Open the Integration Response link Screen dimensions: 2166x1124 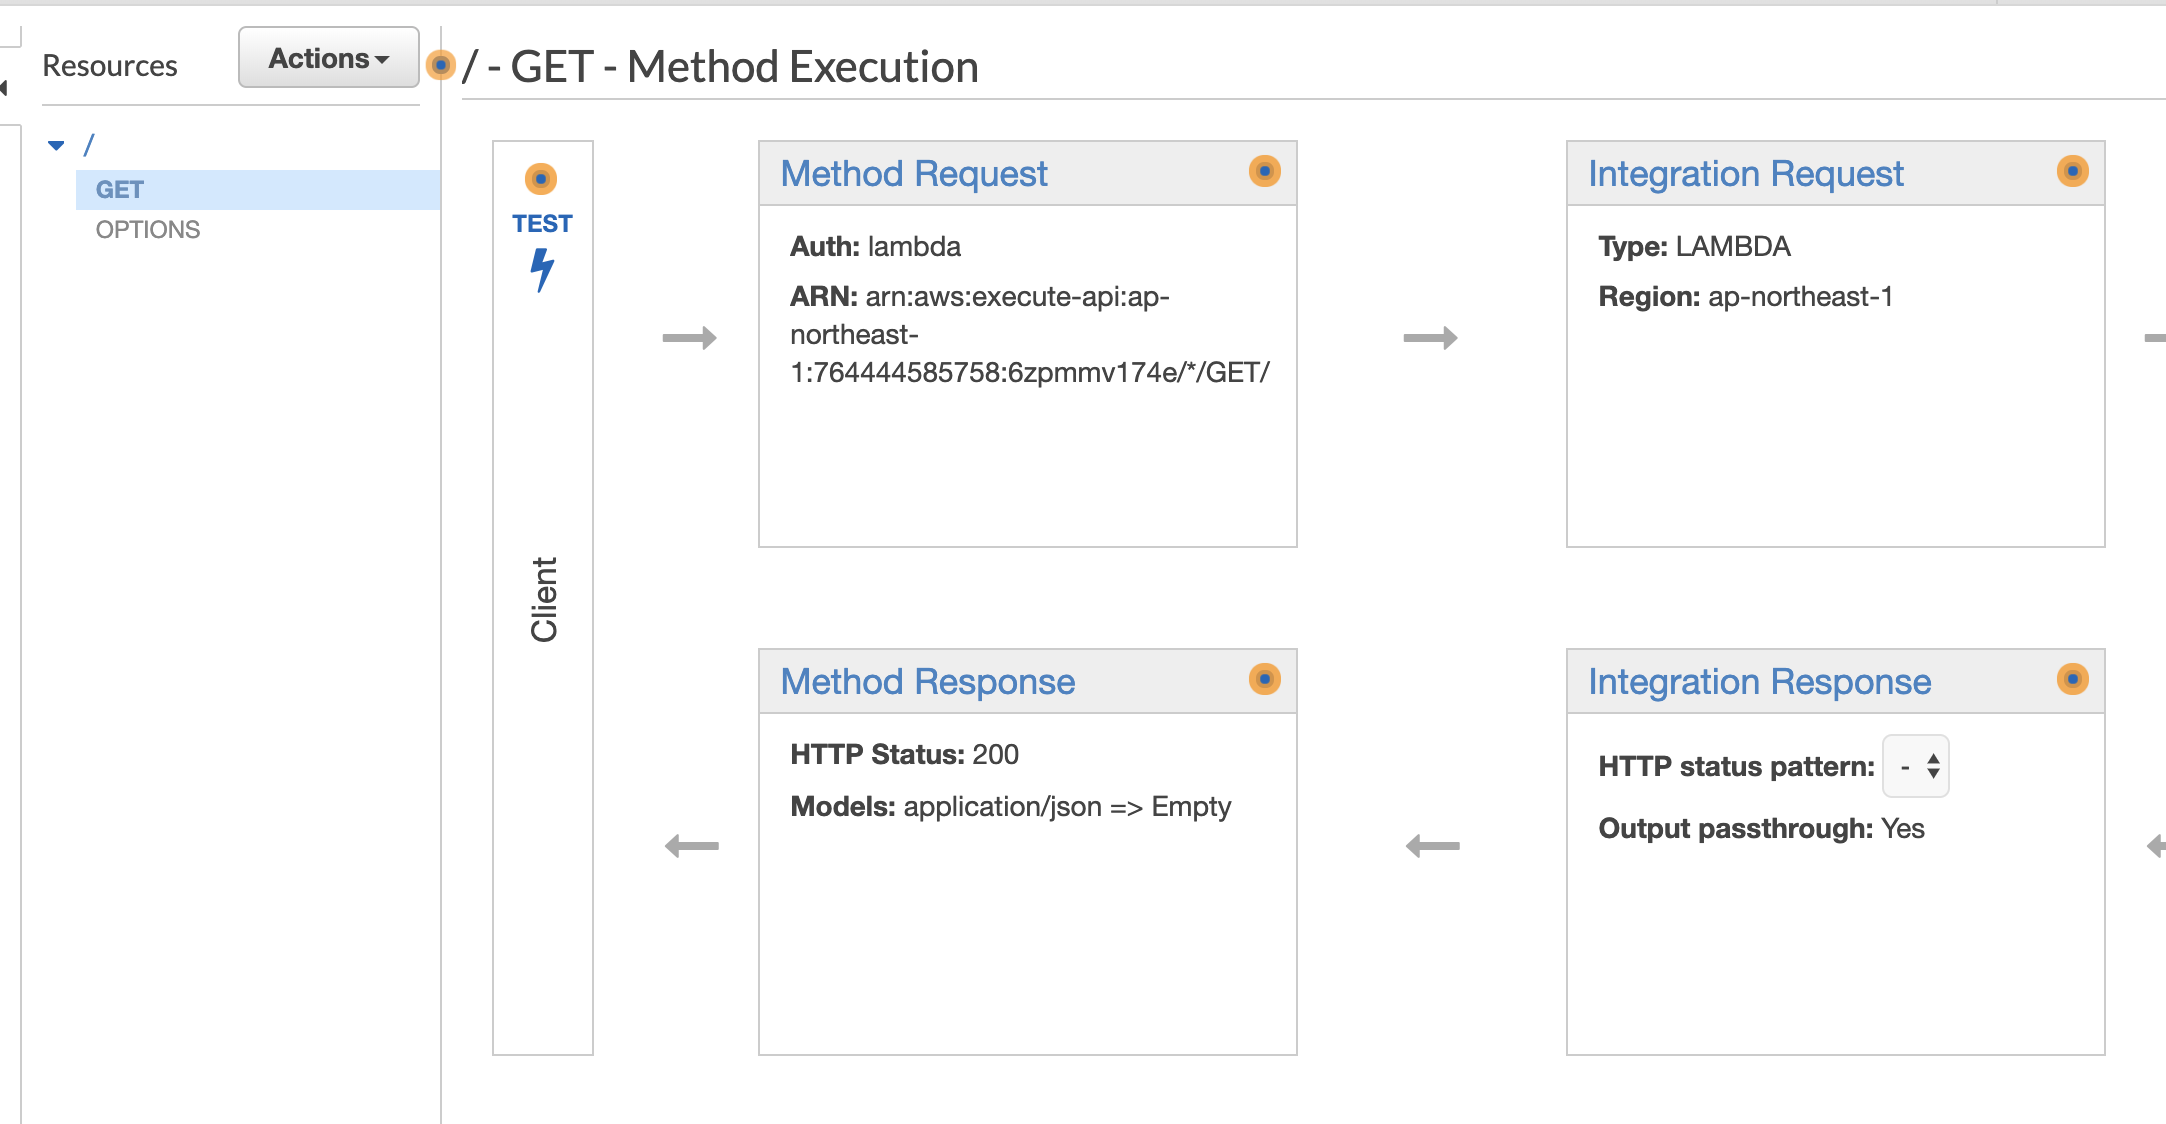coord(1759,682)
